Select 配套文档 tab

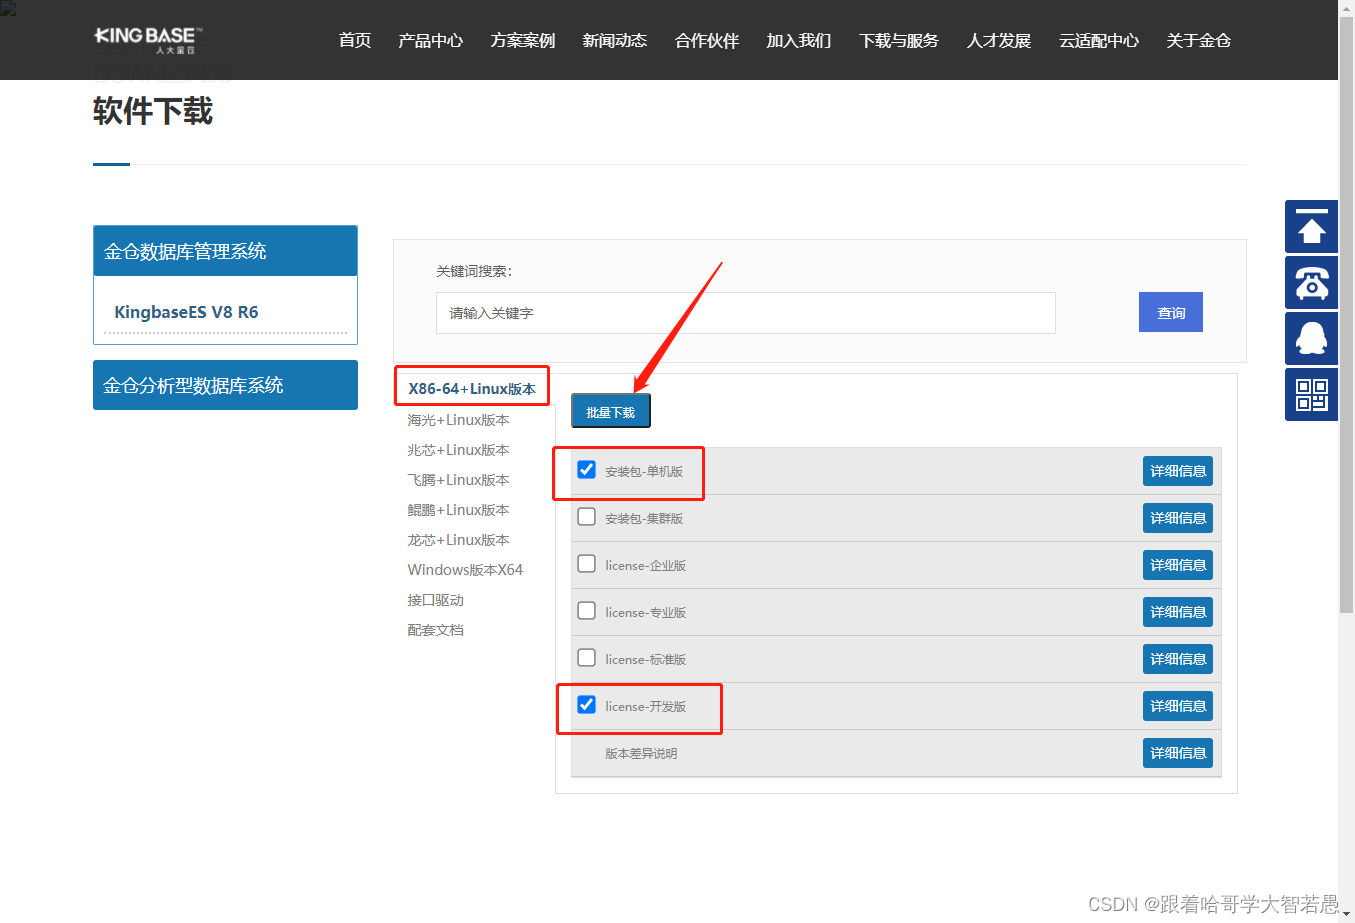[x=435, y=630]
